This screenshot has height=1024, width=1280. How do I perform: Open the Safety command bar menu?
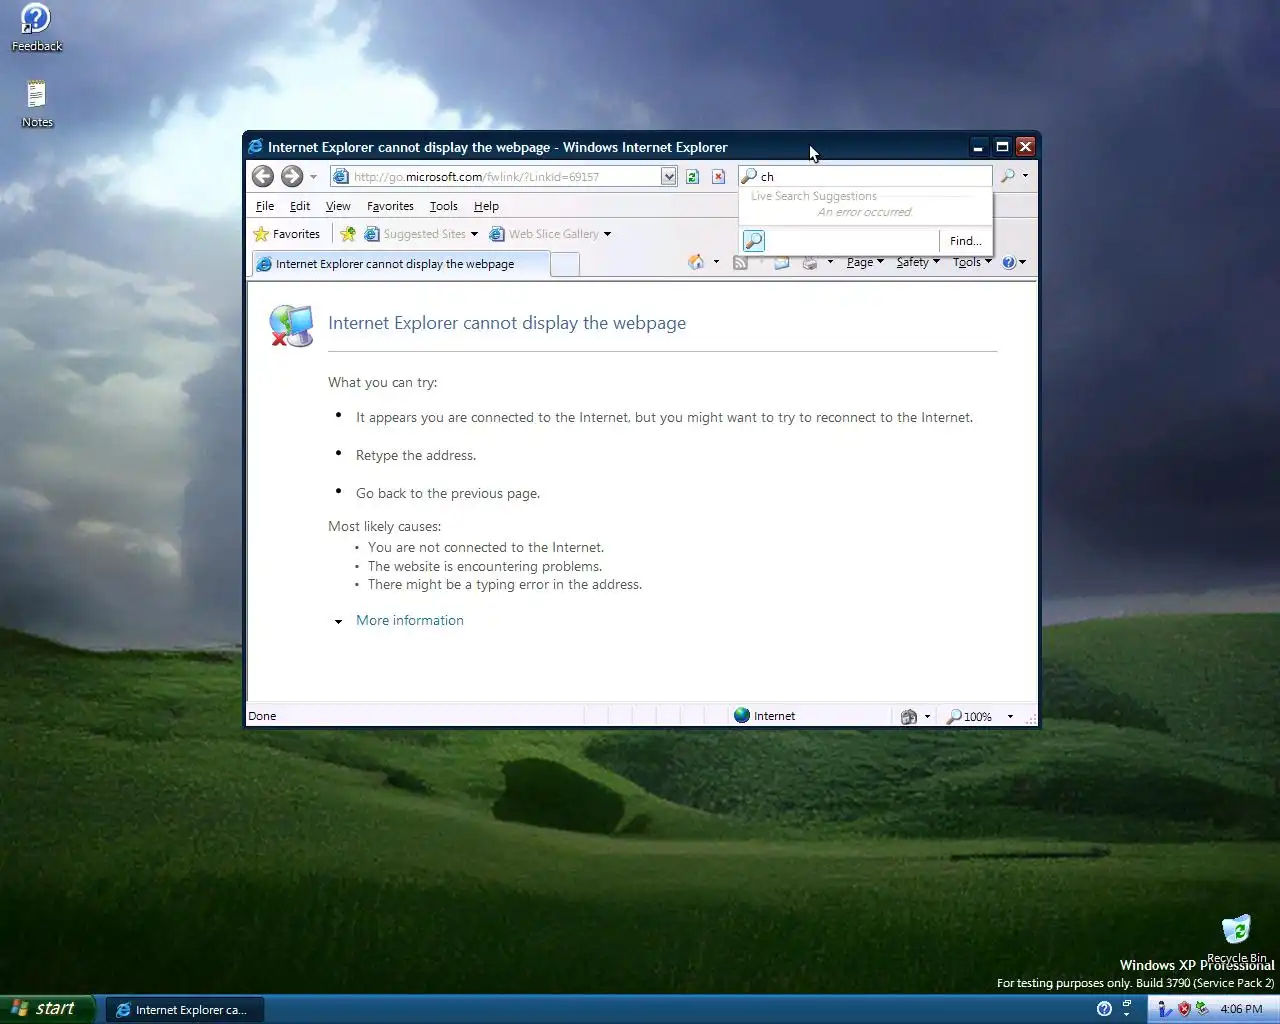[918, 262]
